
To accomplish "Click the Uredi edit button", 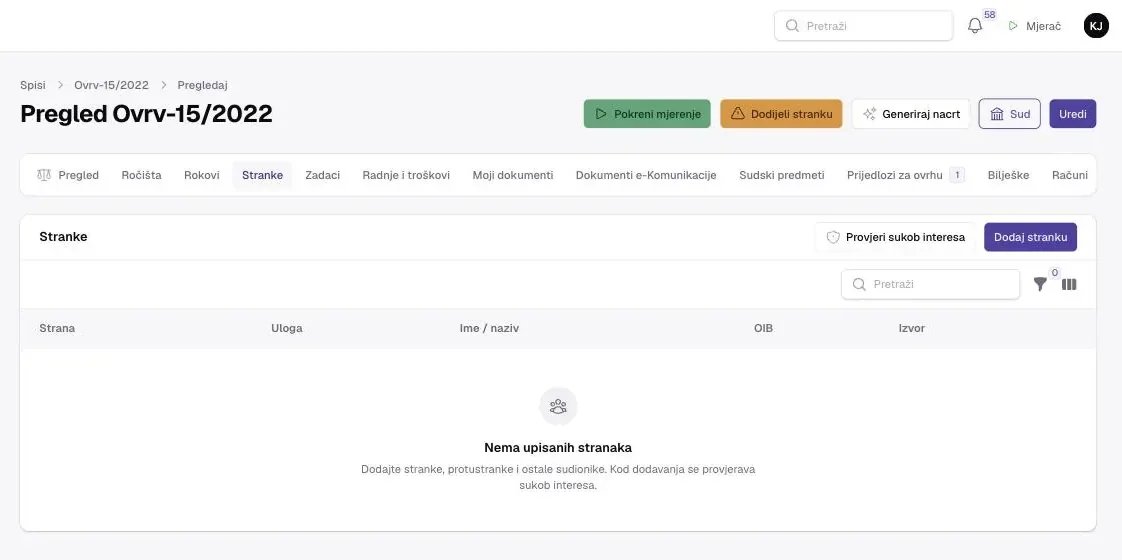I will (1073, 114).
